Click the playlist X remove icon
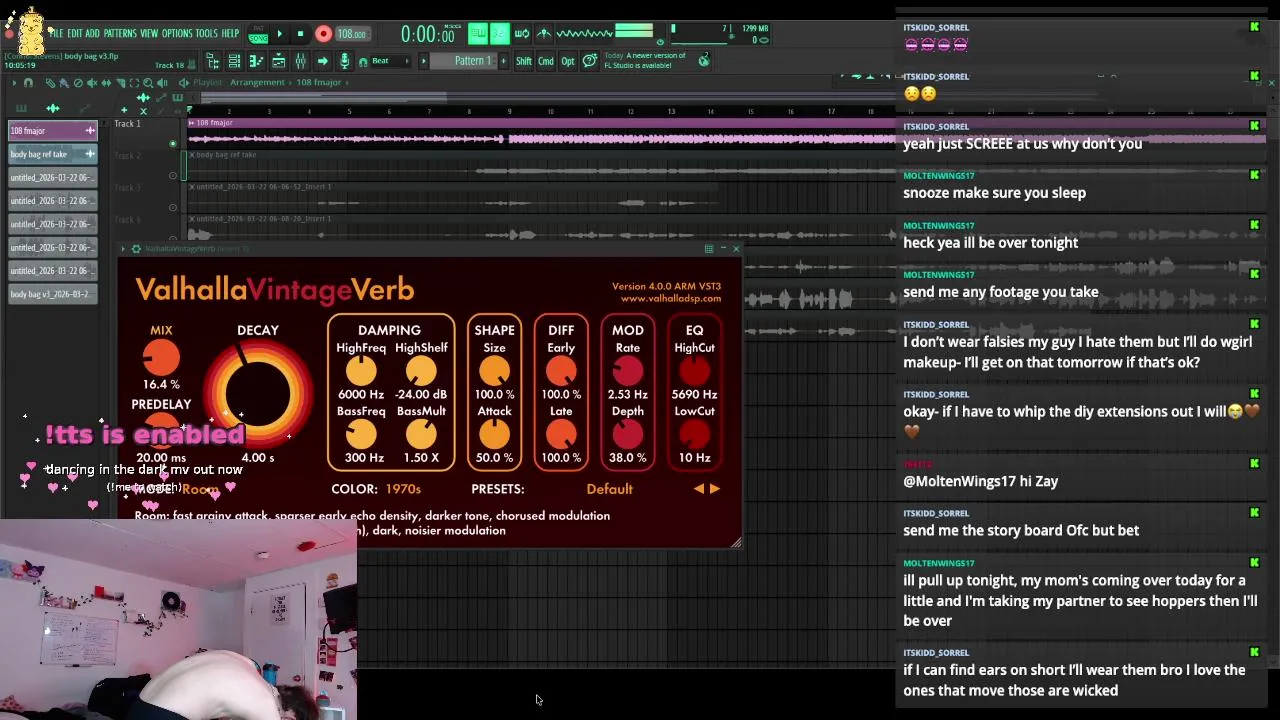Image resolution: width=1280 pixels, height=720 pixels. click(143, 110)
